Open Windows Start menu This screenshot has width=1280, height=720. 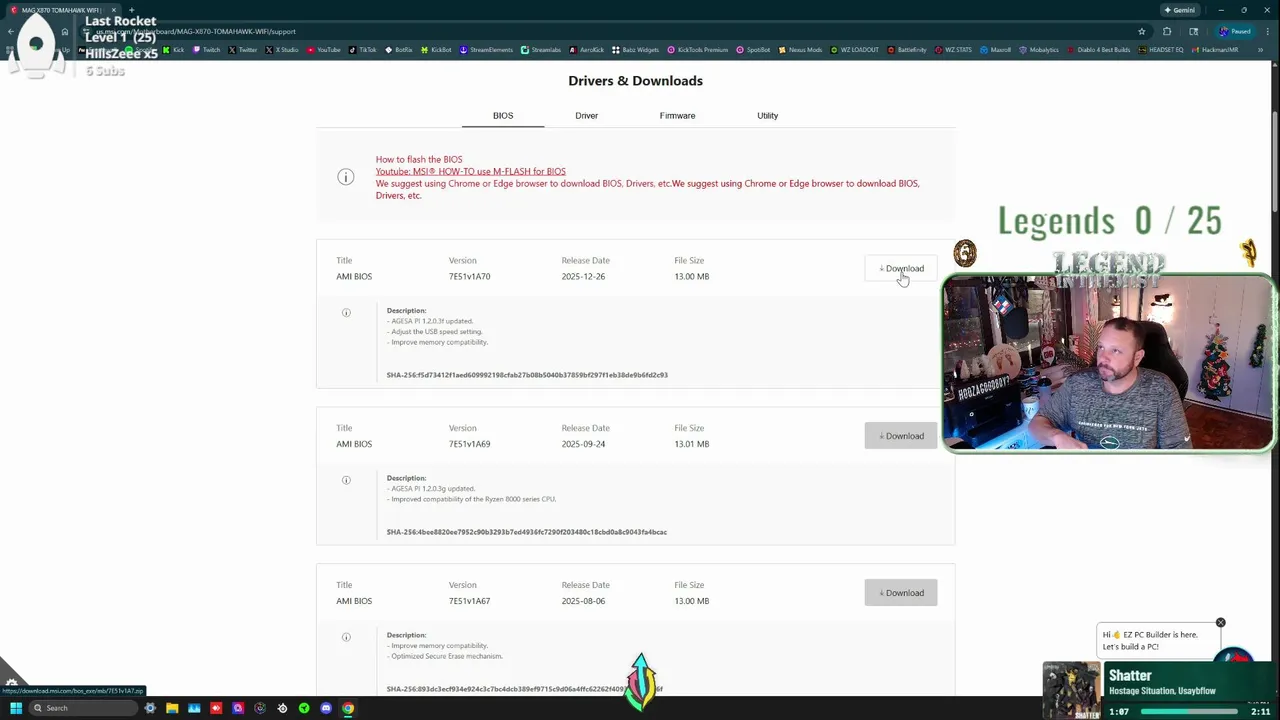16,708
